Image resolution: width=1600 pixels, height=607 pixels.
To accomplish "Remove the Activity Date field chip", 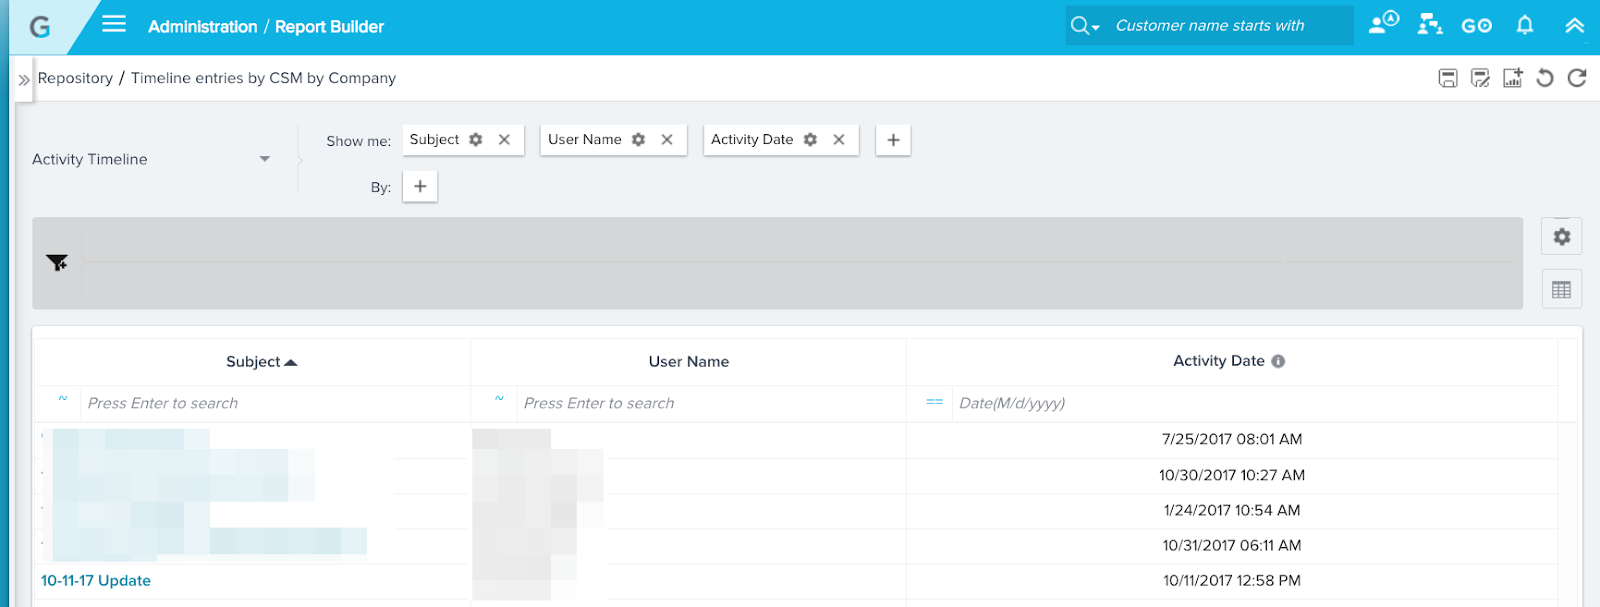I will [839, 140].
